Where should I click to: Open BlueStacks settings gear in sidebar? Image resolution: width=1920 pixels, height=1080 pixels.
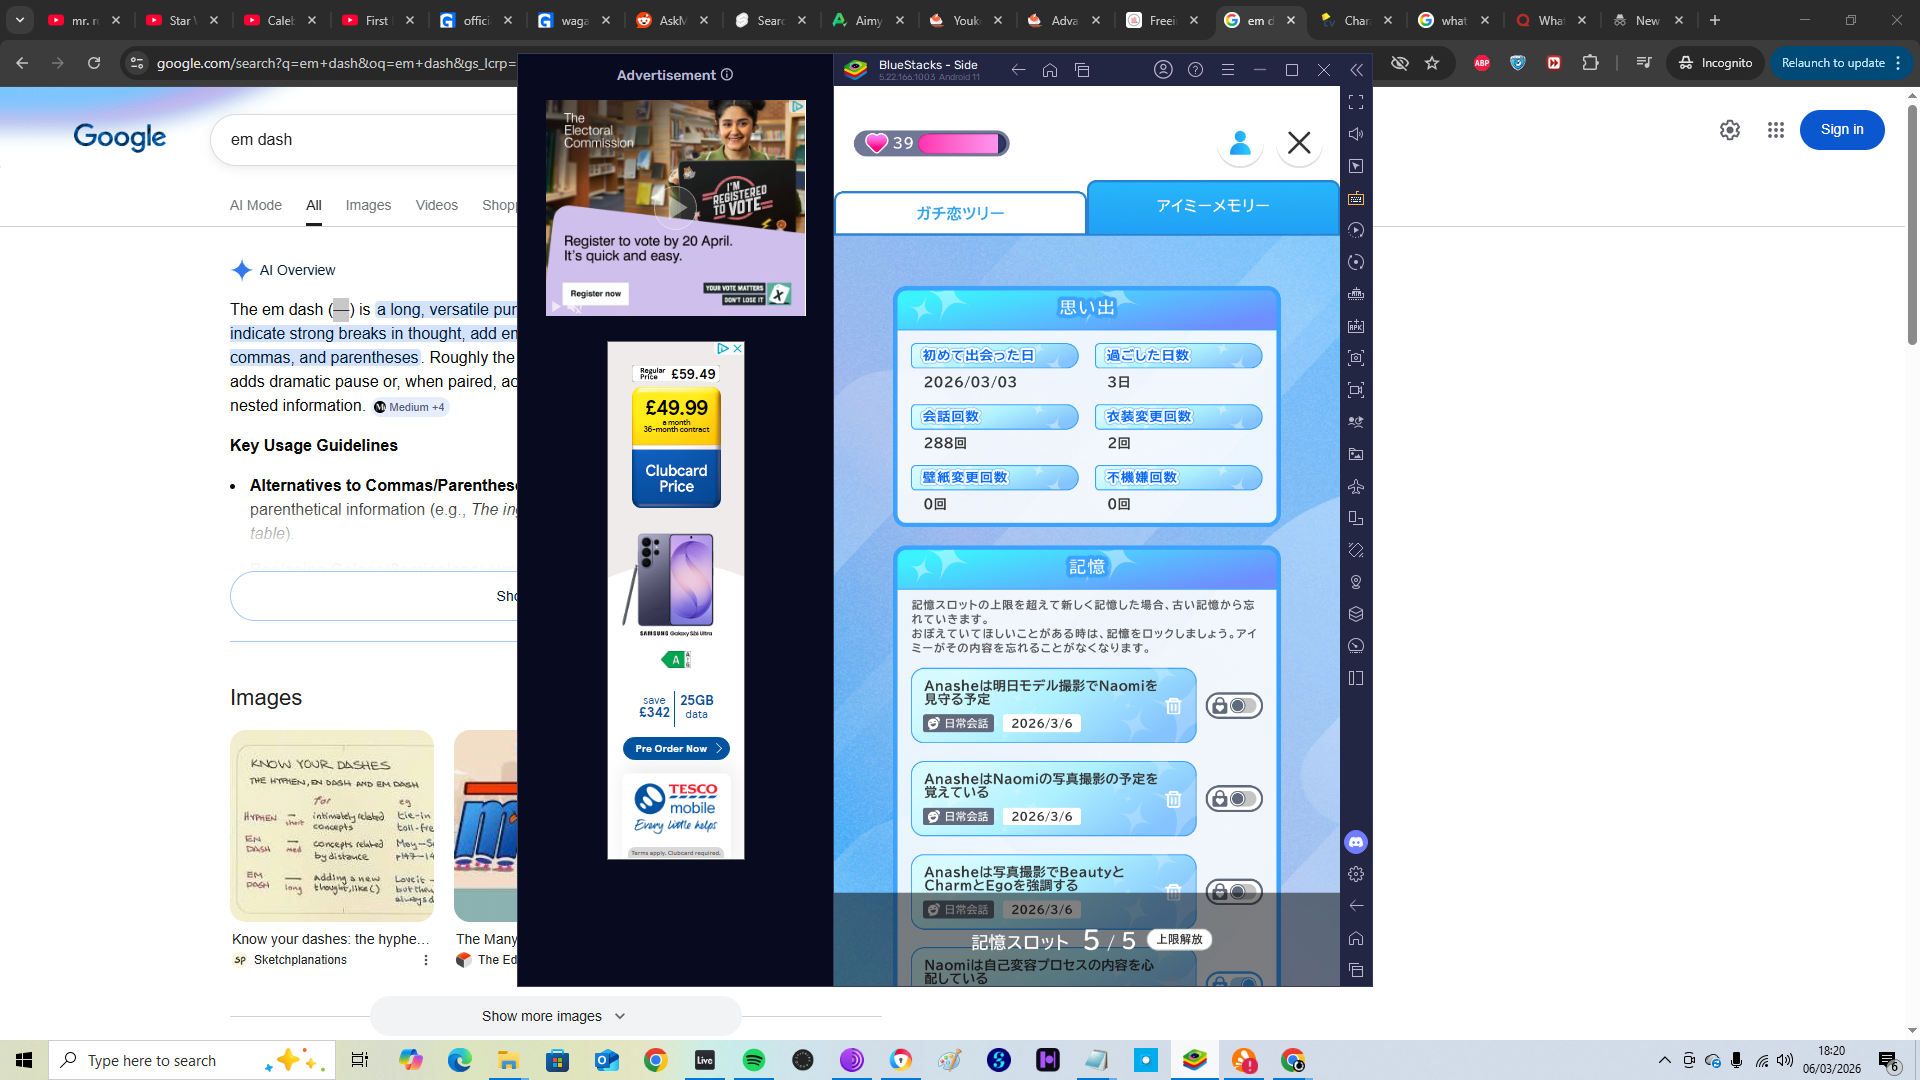[x=1356, y=874]
